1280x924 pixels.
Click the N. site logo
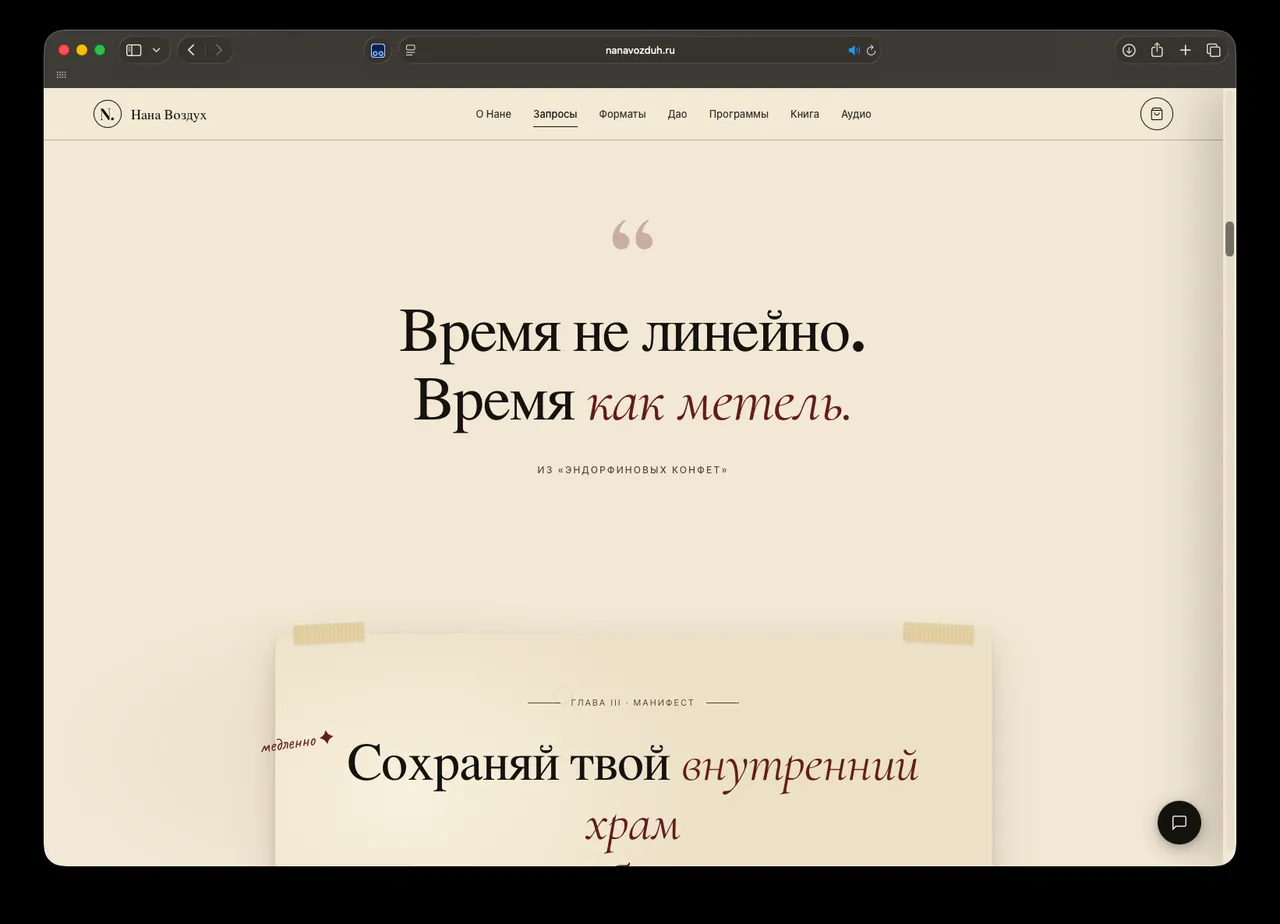coord(107,114)
